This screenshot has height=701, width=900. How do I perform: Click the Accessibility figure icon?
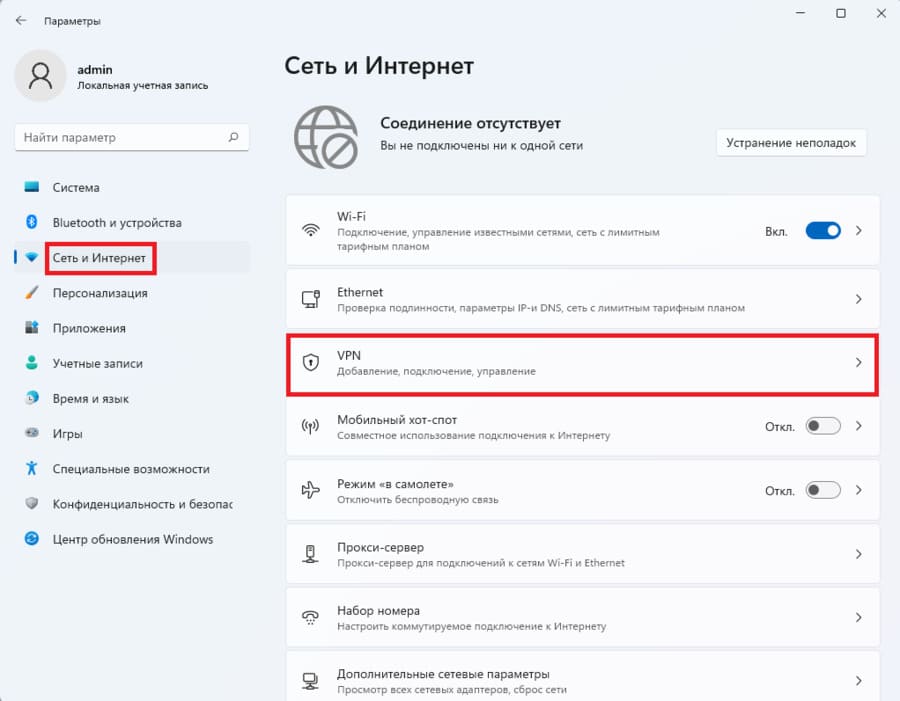pos(32,468)
